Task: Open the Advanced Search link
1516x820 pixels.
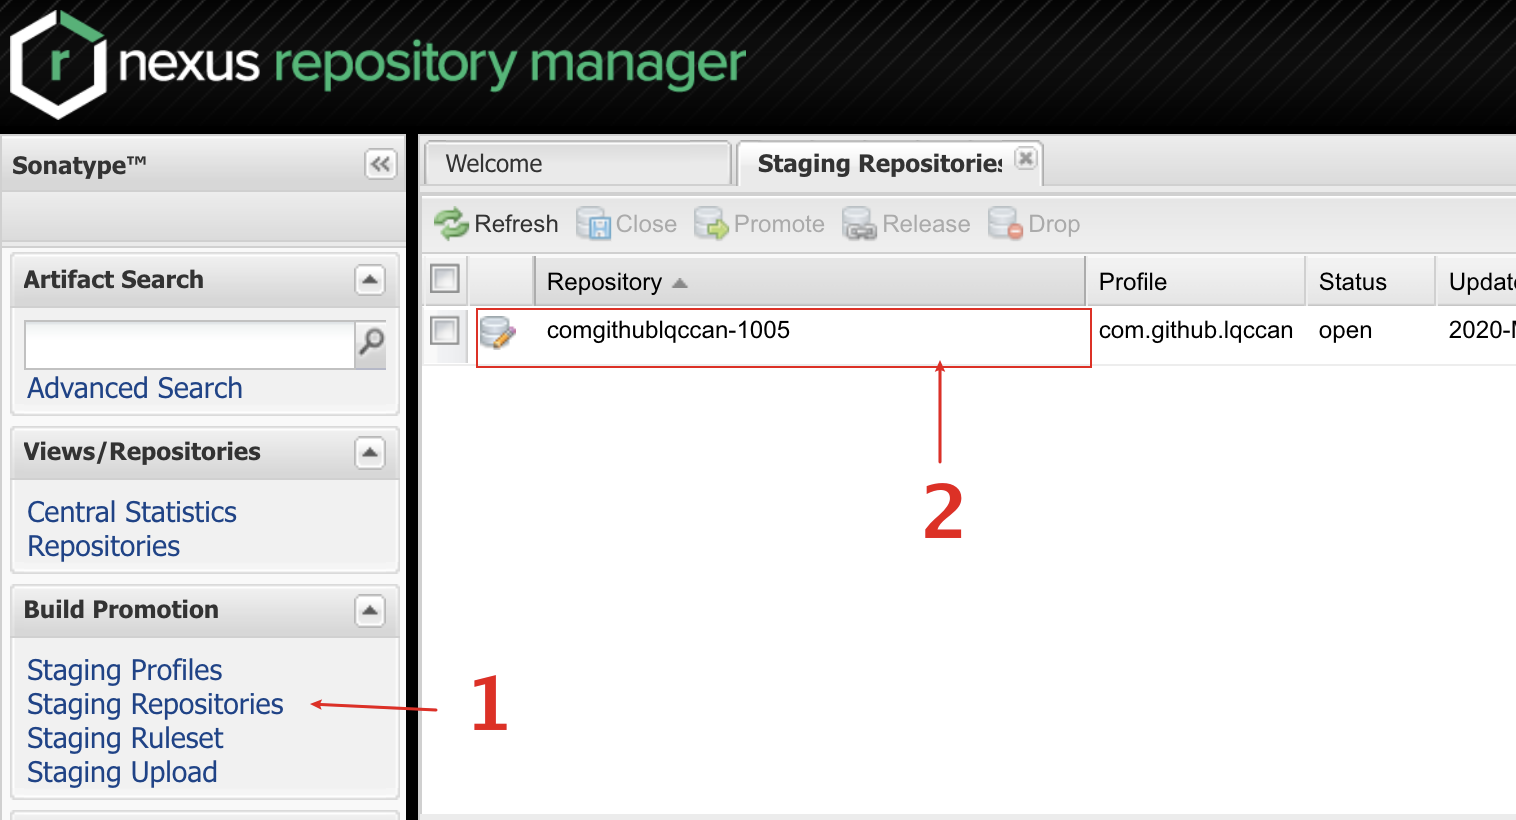Action: pos(135,388)
